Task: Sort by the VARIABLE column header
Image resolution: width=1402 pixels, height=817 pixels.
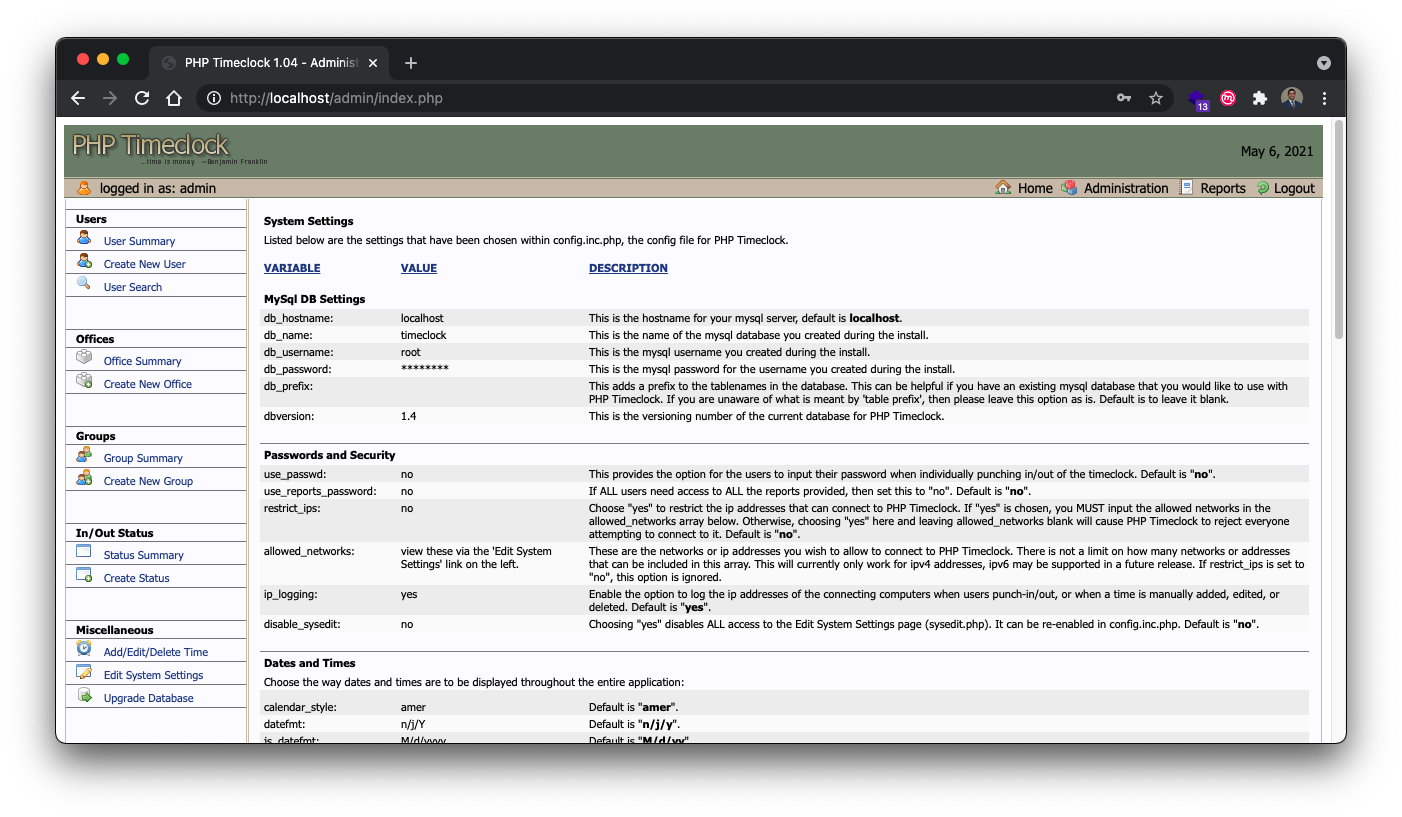Action: pos(292,268)
